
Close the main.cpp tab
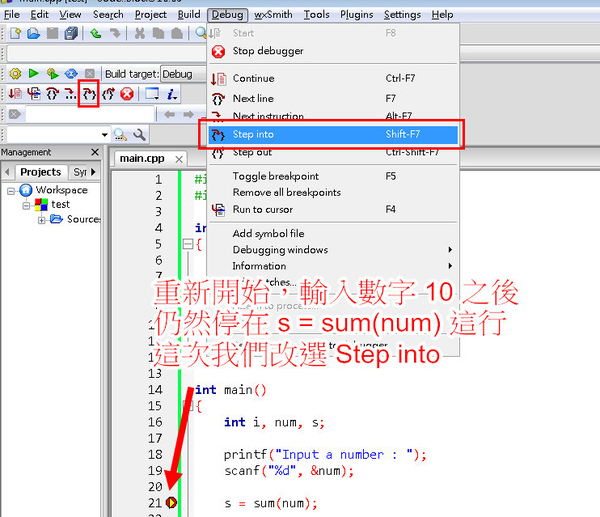point(179,159)
